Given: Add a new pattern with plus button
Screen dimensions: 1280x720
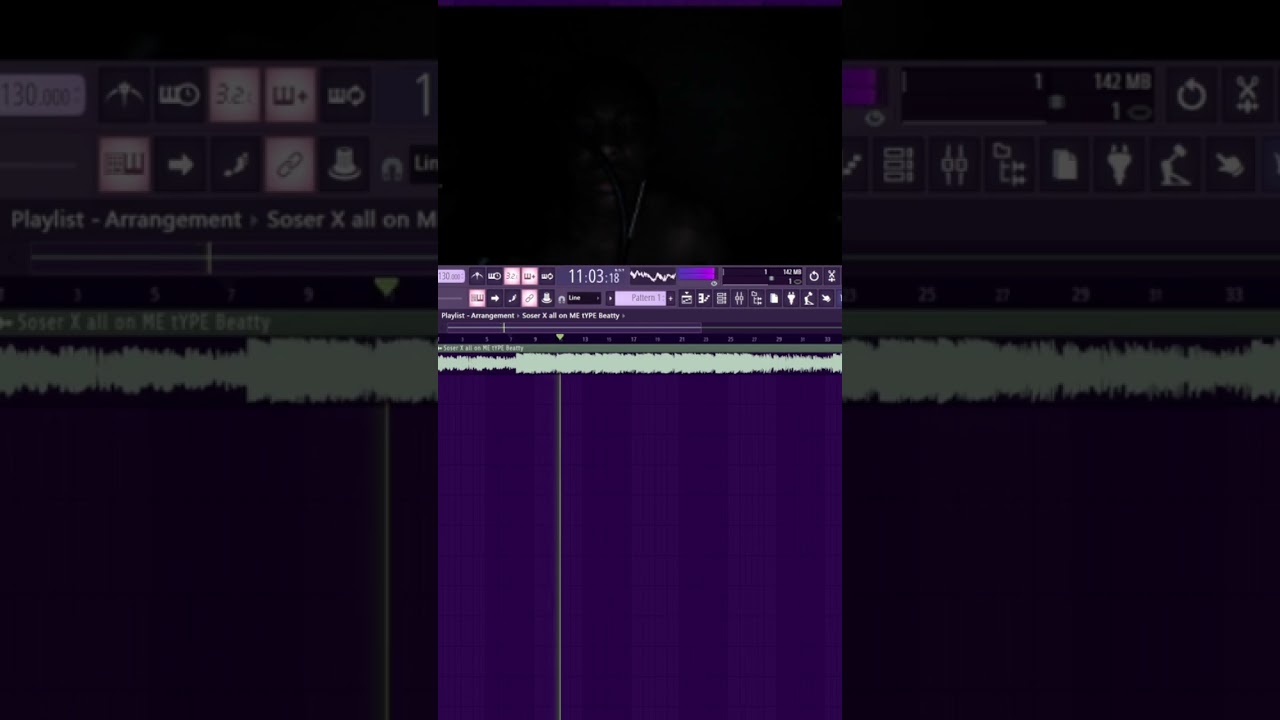Looking at the screenshot, I should 671,298.
